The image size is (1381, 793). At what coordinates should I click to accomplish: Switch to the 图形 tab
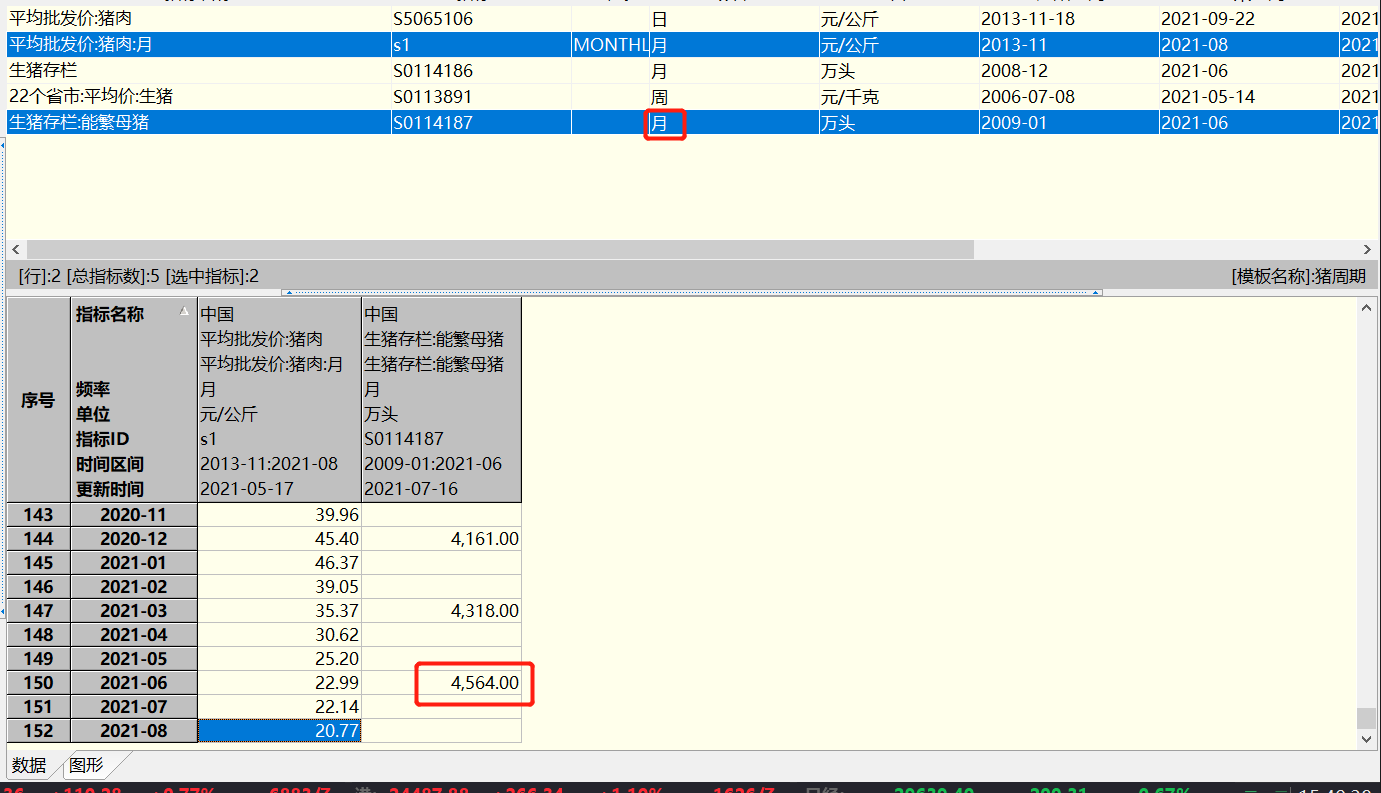click(87, 765)
